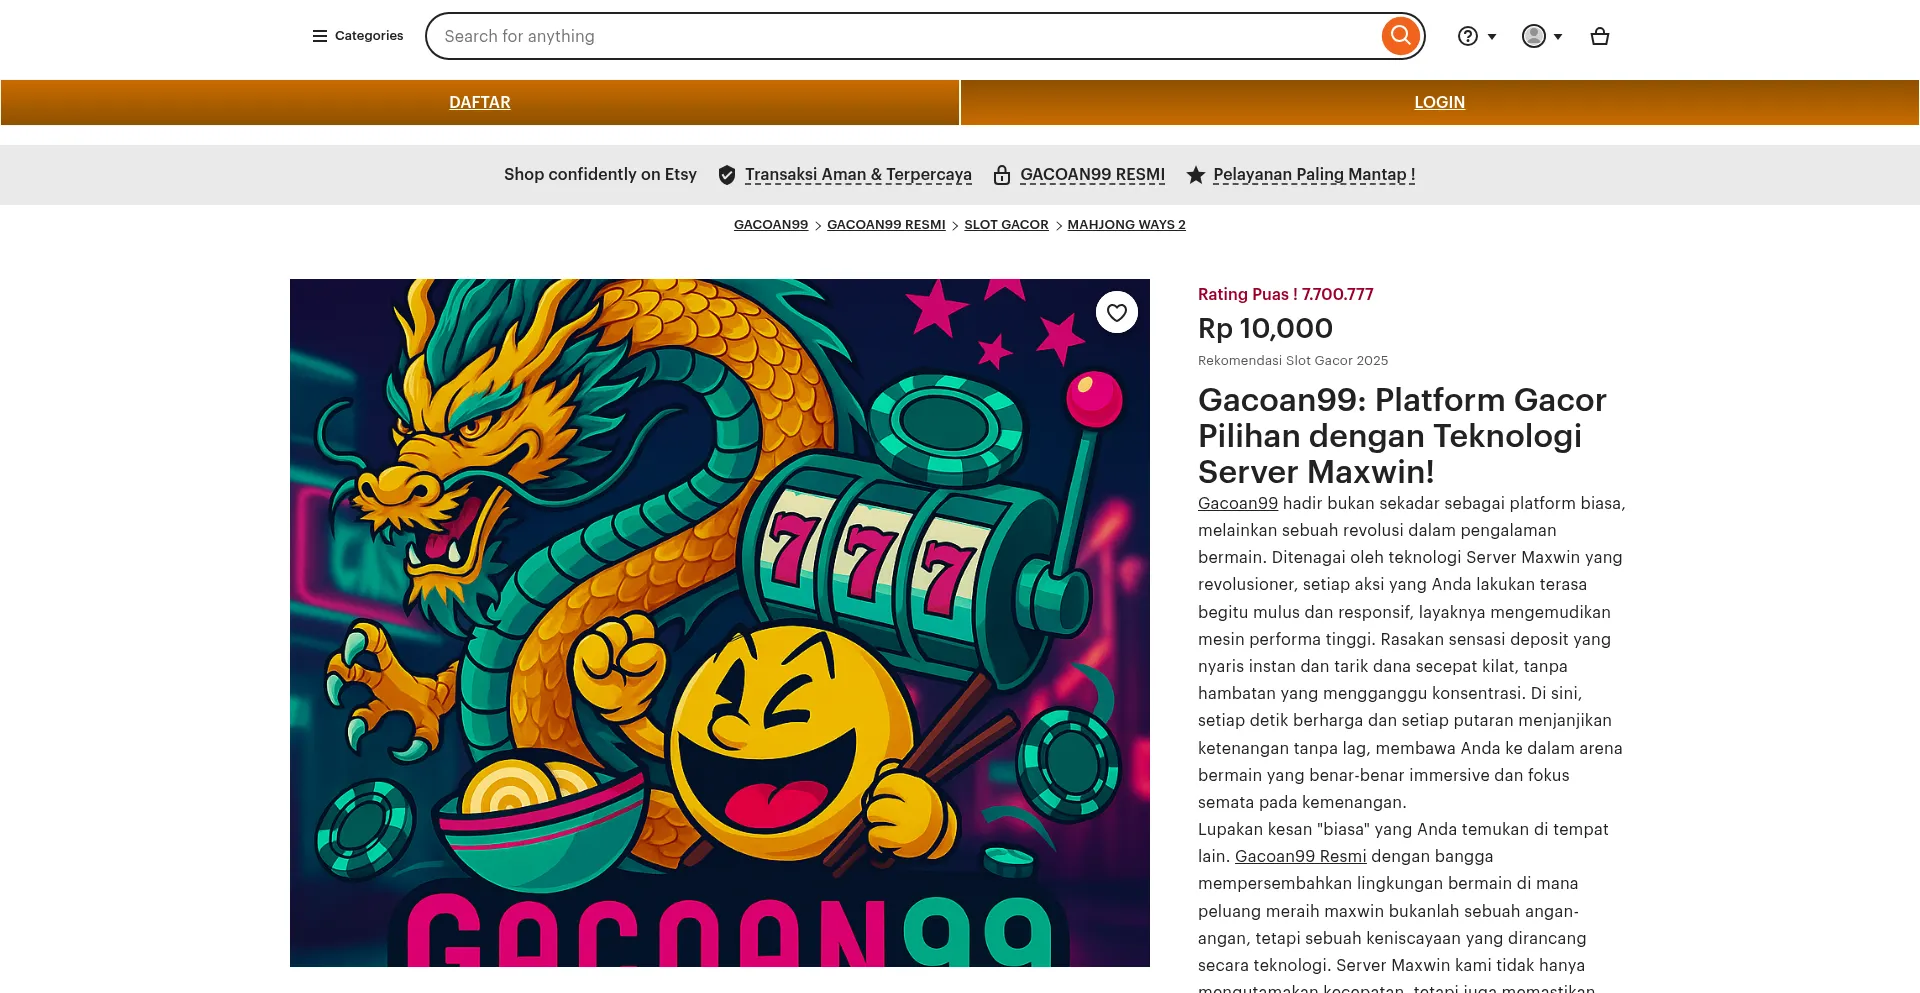Viewport: 1920px width, 993px height.
Task: Click the orange search magnifier button
Action: click(x=1401, y=36)
